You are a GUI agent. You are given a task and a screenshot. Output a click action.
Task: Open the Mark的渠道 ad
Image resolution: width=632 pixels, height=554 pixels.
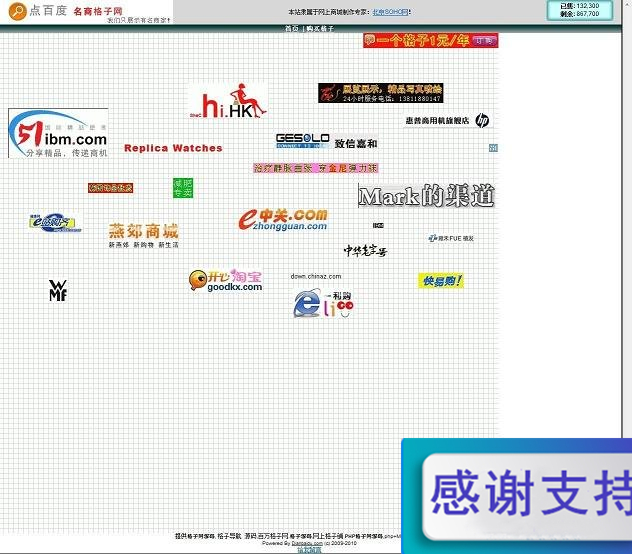click(426, 196)
